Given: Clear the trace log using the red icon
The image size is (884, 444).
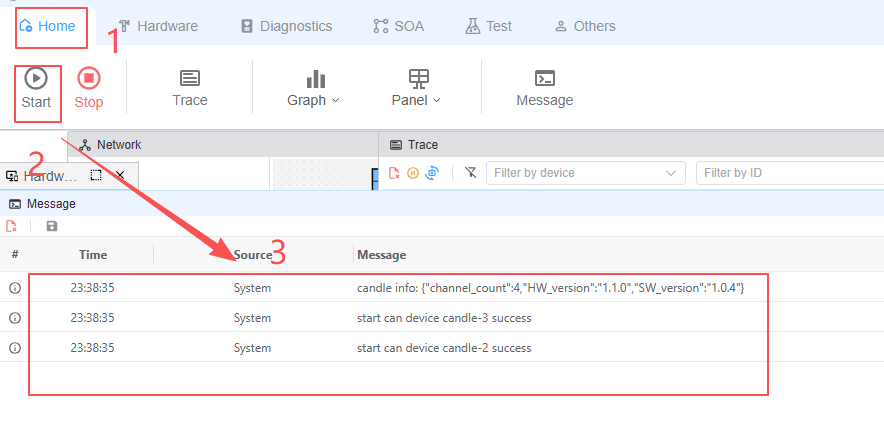Looking at the screenshot, I should click(395, 173).
